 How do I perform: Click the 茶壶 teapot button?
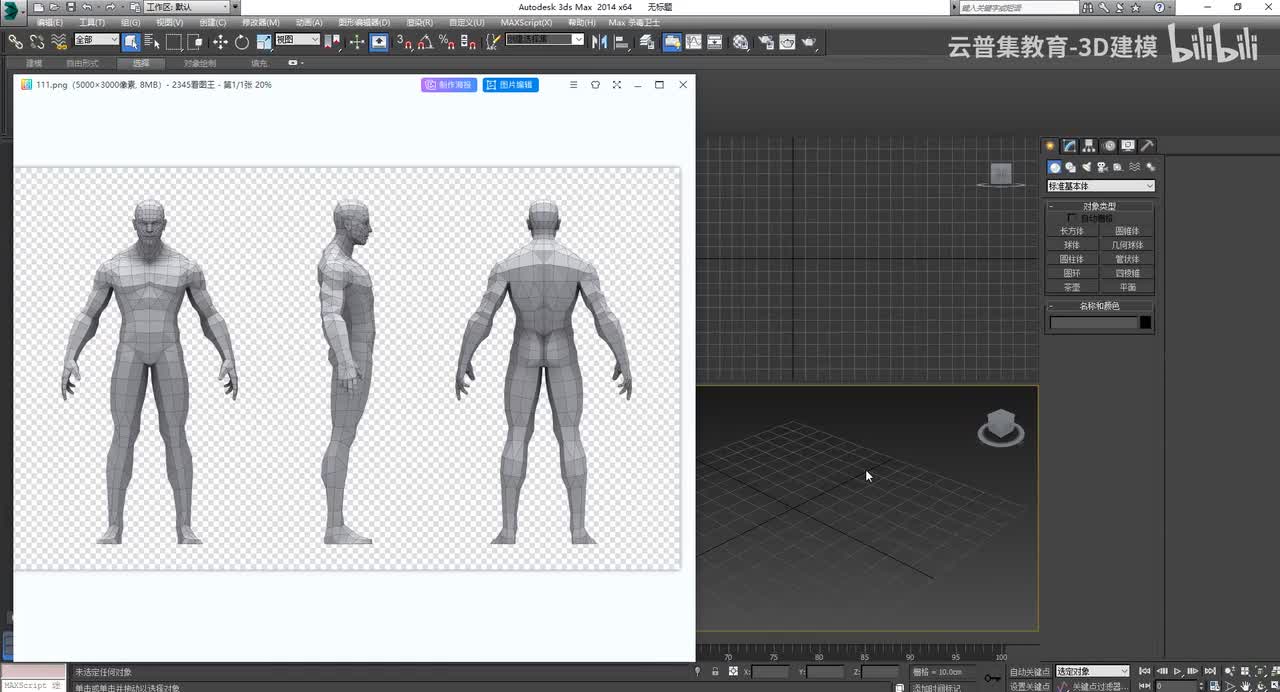point(1072,287)
